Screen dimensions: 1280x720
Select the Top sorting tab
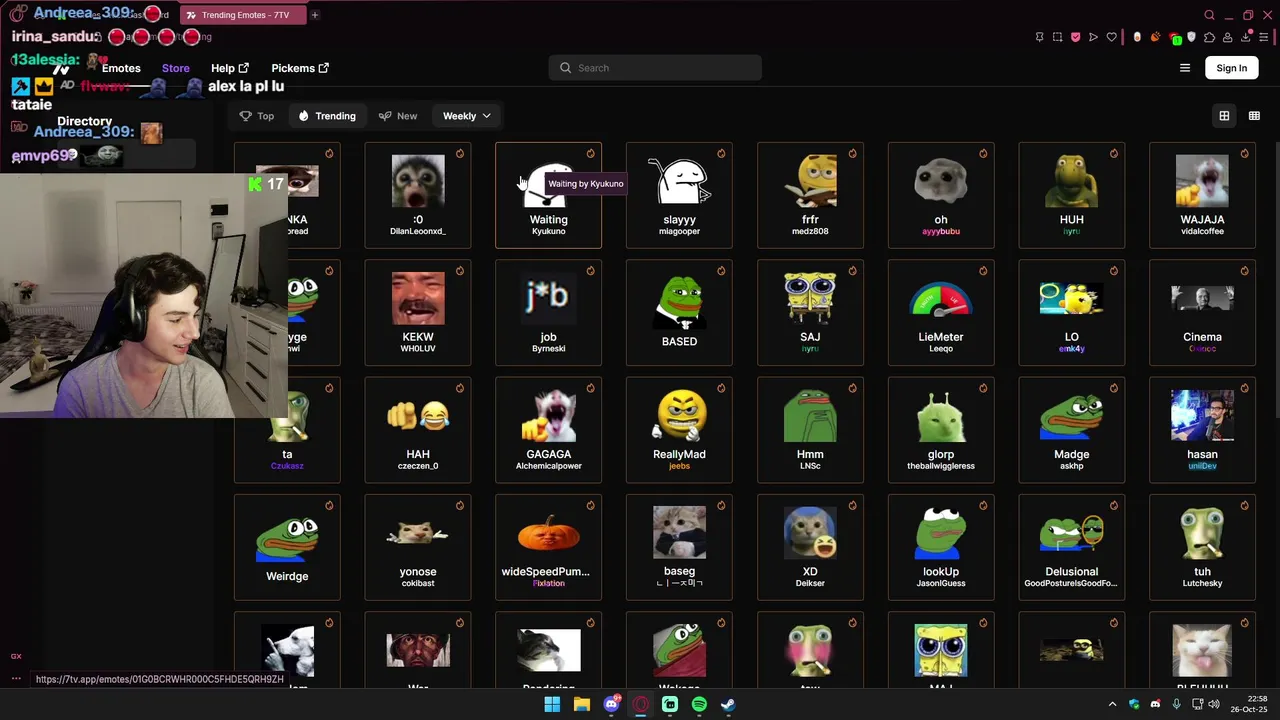click(x=257, y=116)
